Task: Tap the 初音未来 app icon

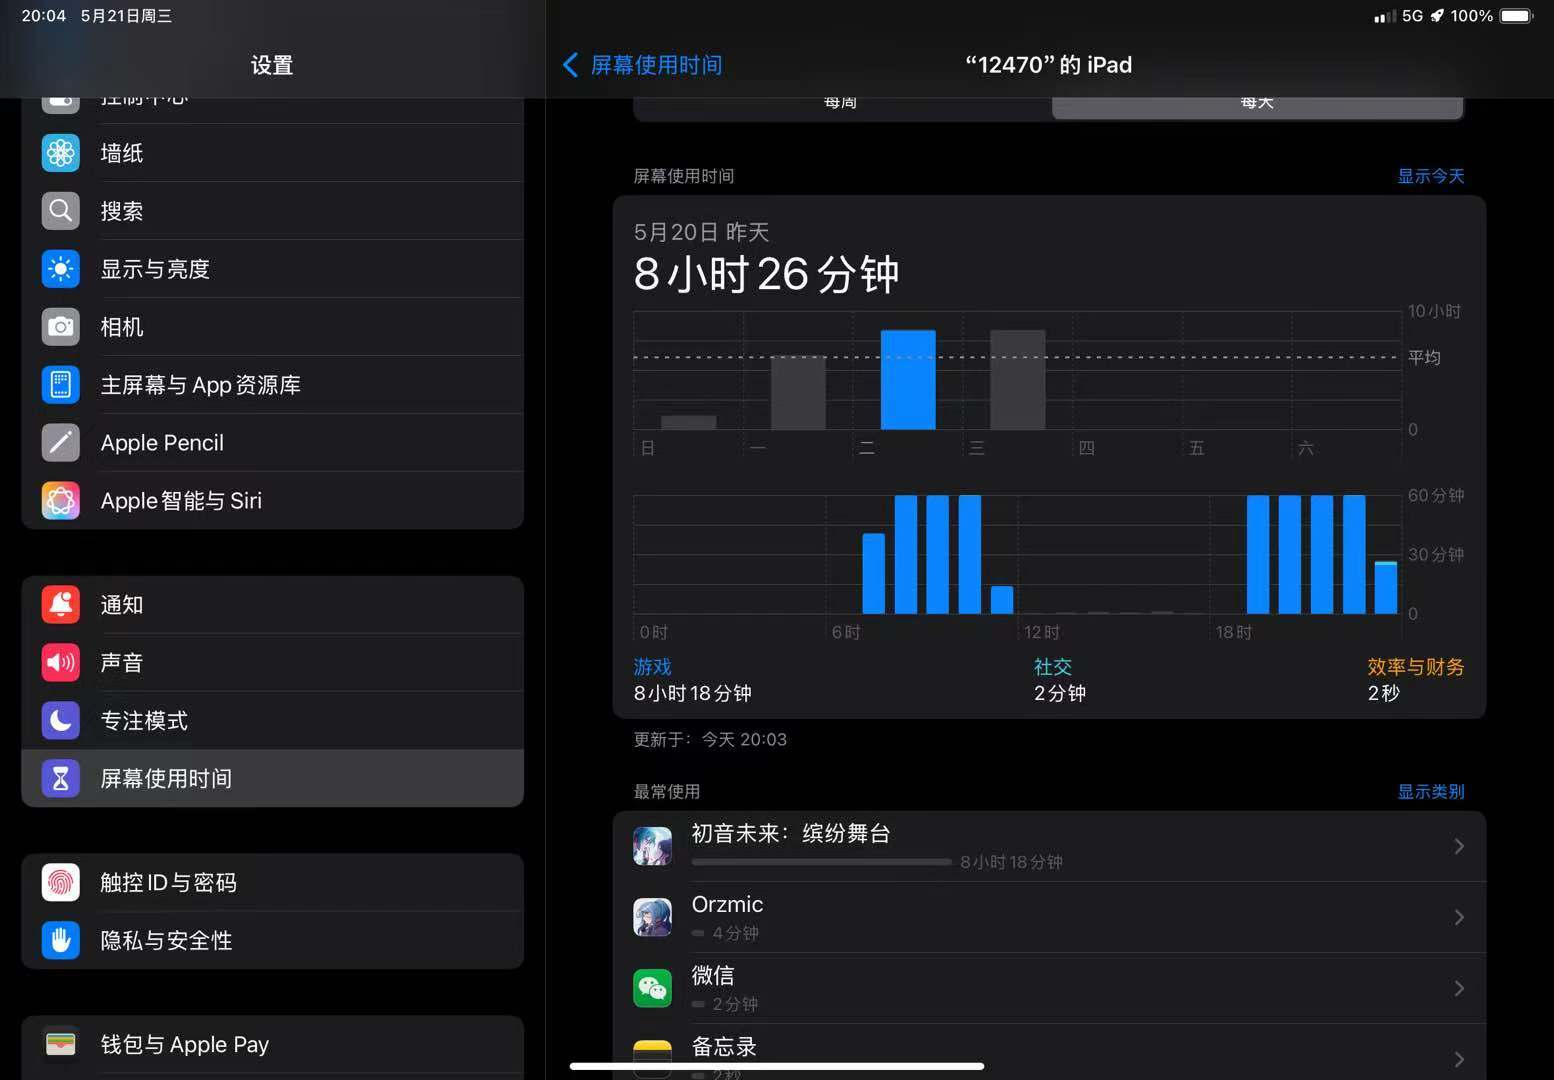Action: pos(653,846)
